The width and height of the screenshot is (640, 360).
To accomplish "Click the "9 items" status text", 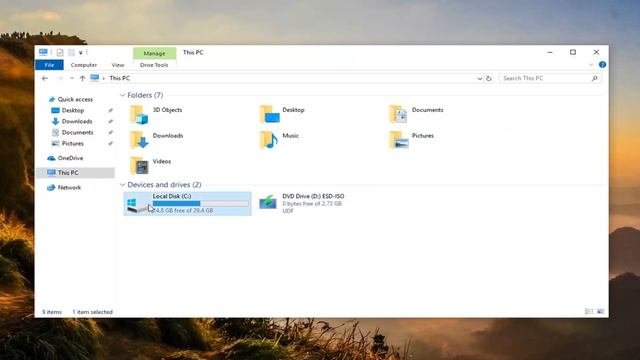I will [52, 312].
